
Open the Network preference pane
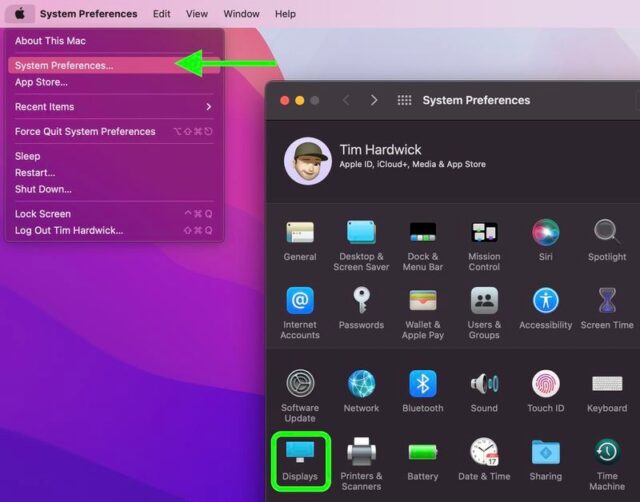(x=361, y=391)
